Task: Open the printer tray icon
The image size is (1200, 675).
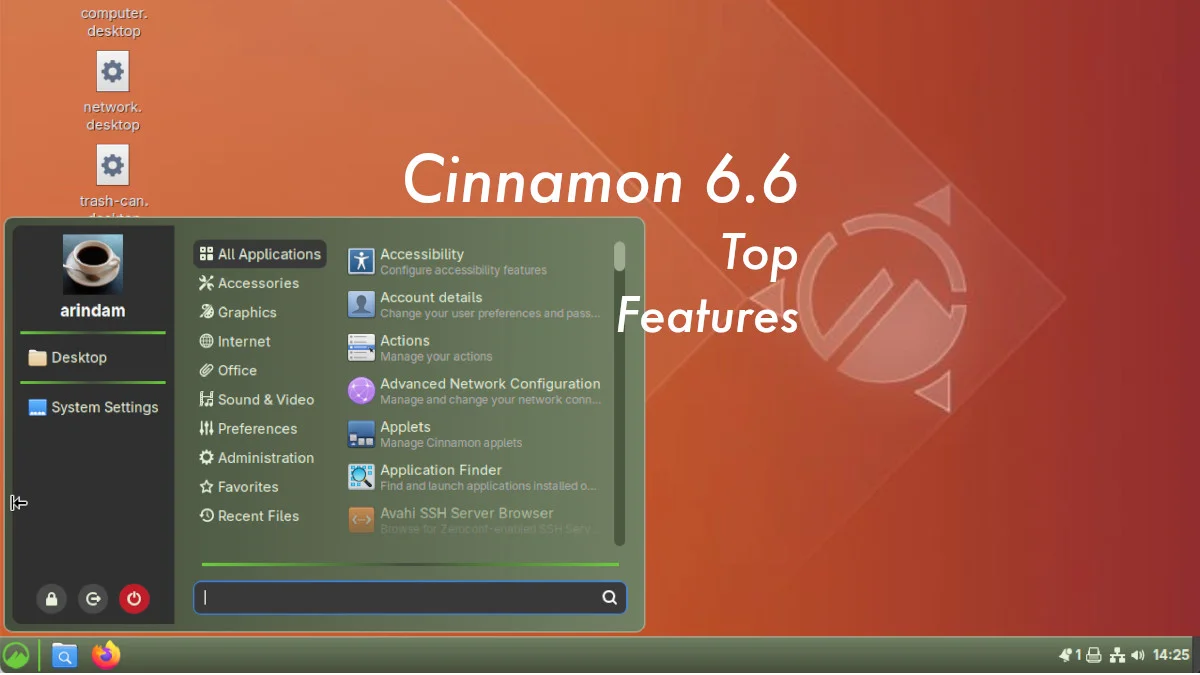Action: coord(1094,656)
